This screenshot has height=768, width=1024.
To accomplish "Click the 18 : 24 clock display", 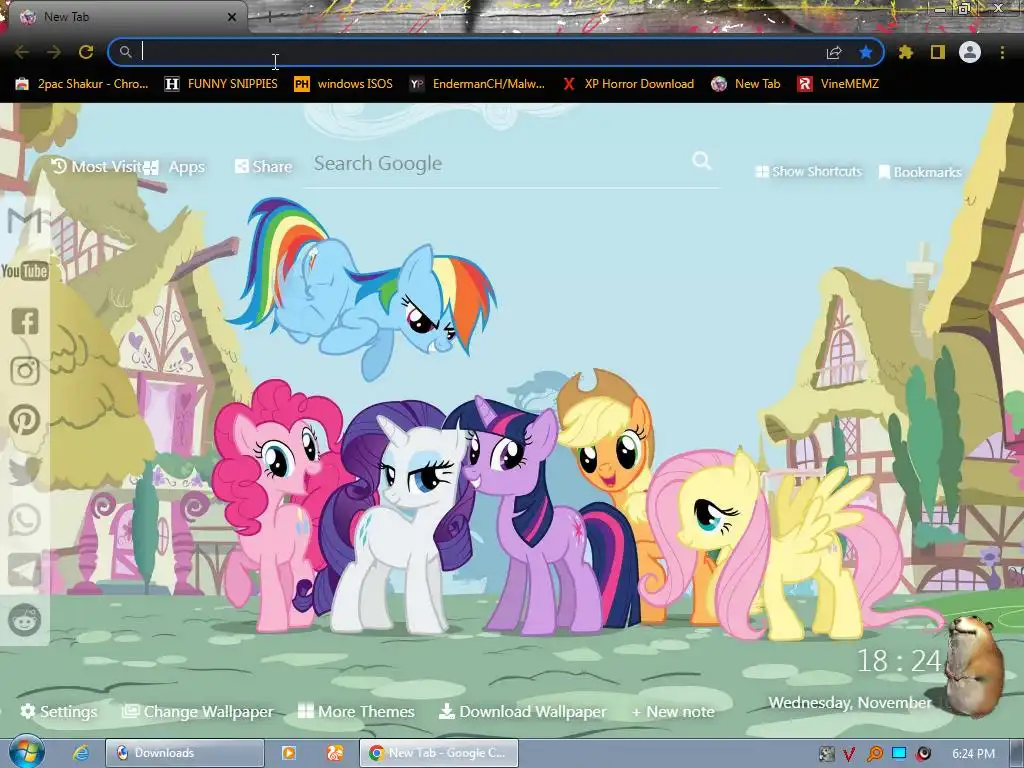I will 899,661.
